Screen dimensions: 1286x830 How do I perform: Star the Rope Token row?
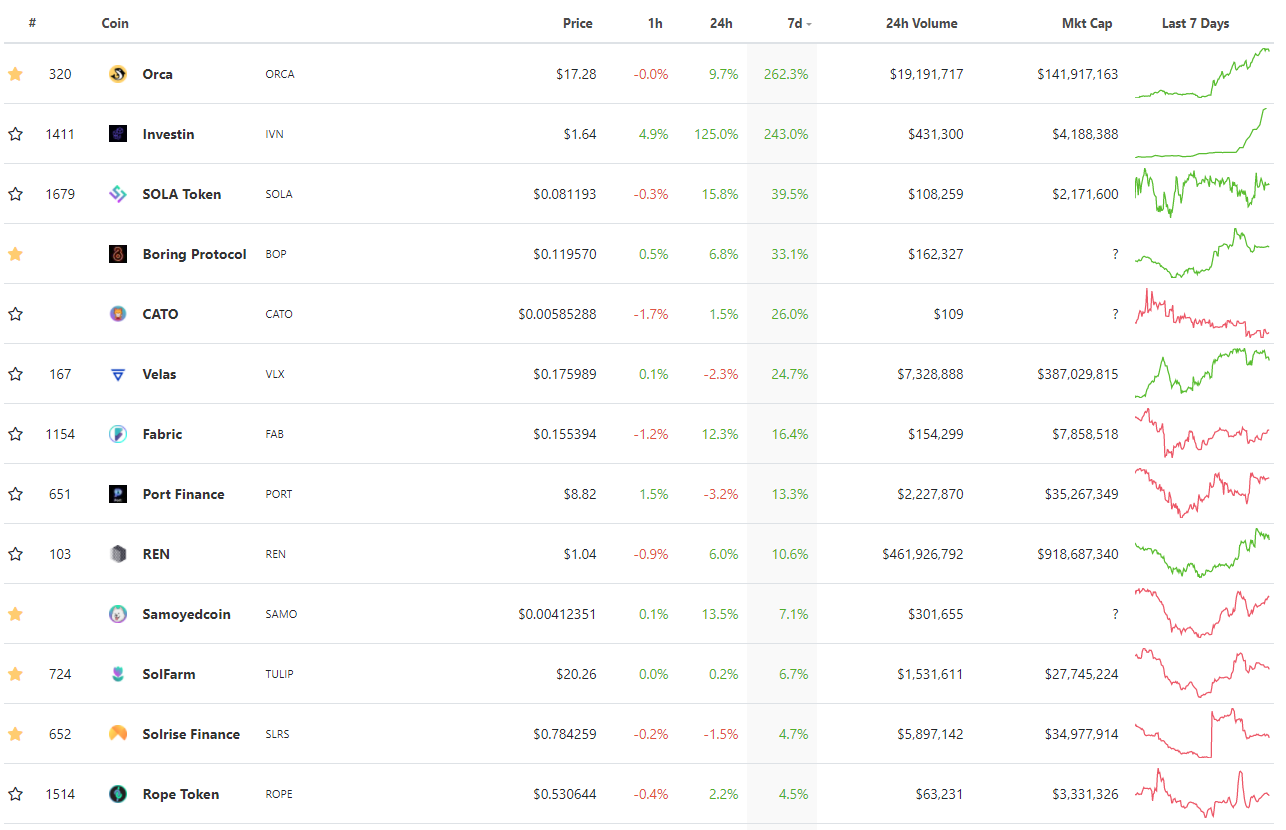[15, 794]
